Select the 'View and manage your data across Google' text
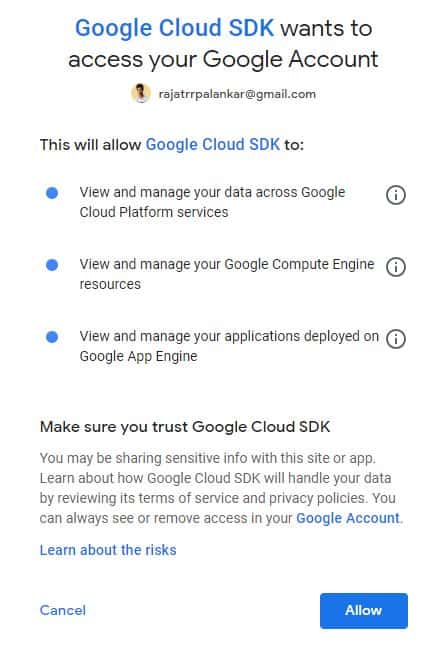Screen dimensions: 442x649 [x=212, y=192]
